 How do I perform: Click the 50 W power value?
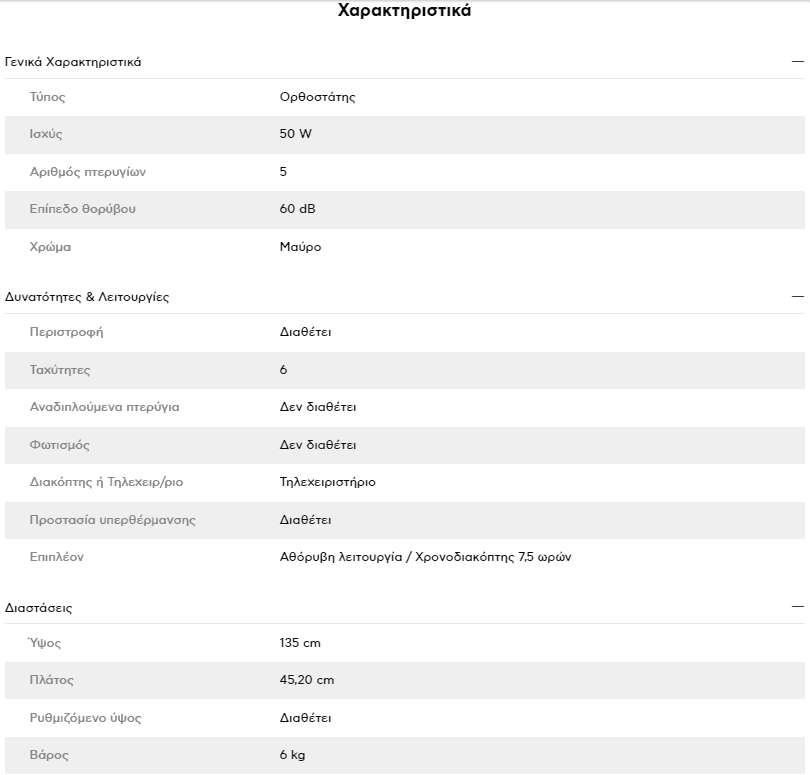295,134
